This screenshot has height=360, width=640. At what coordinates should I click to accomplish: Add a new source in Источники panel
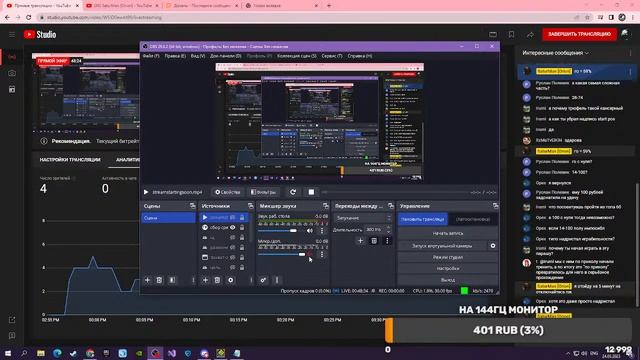click(x=205, y=280)
